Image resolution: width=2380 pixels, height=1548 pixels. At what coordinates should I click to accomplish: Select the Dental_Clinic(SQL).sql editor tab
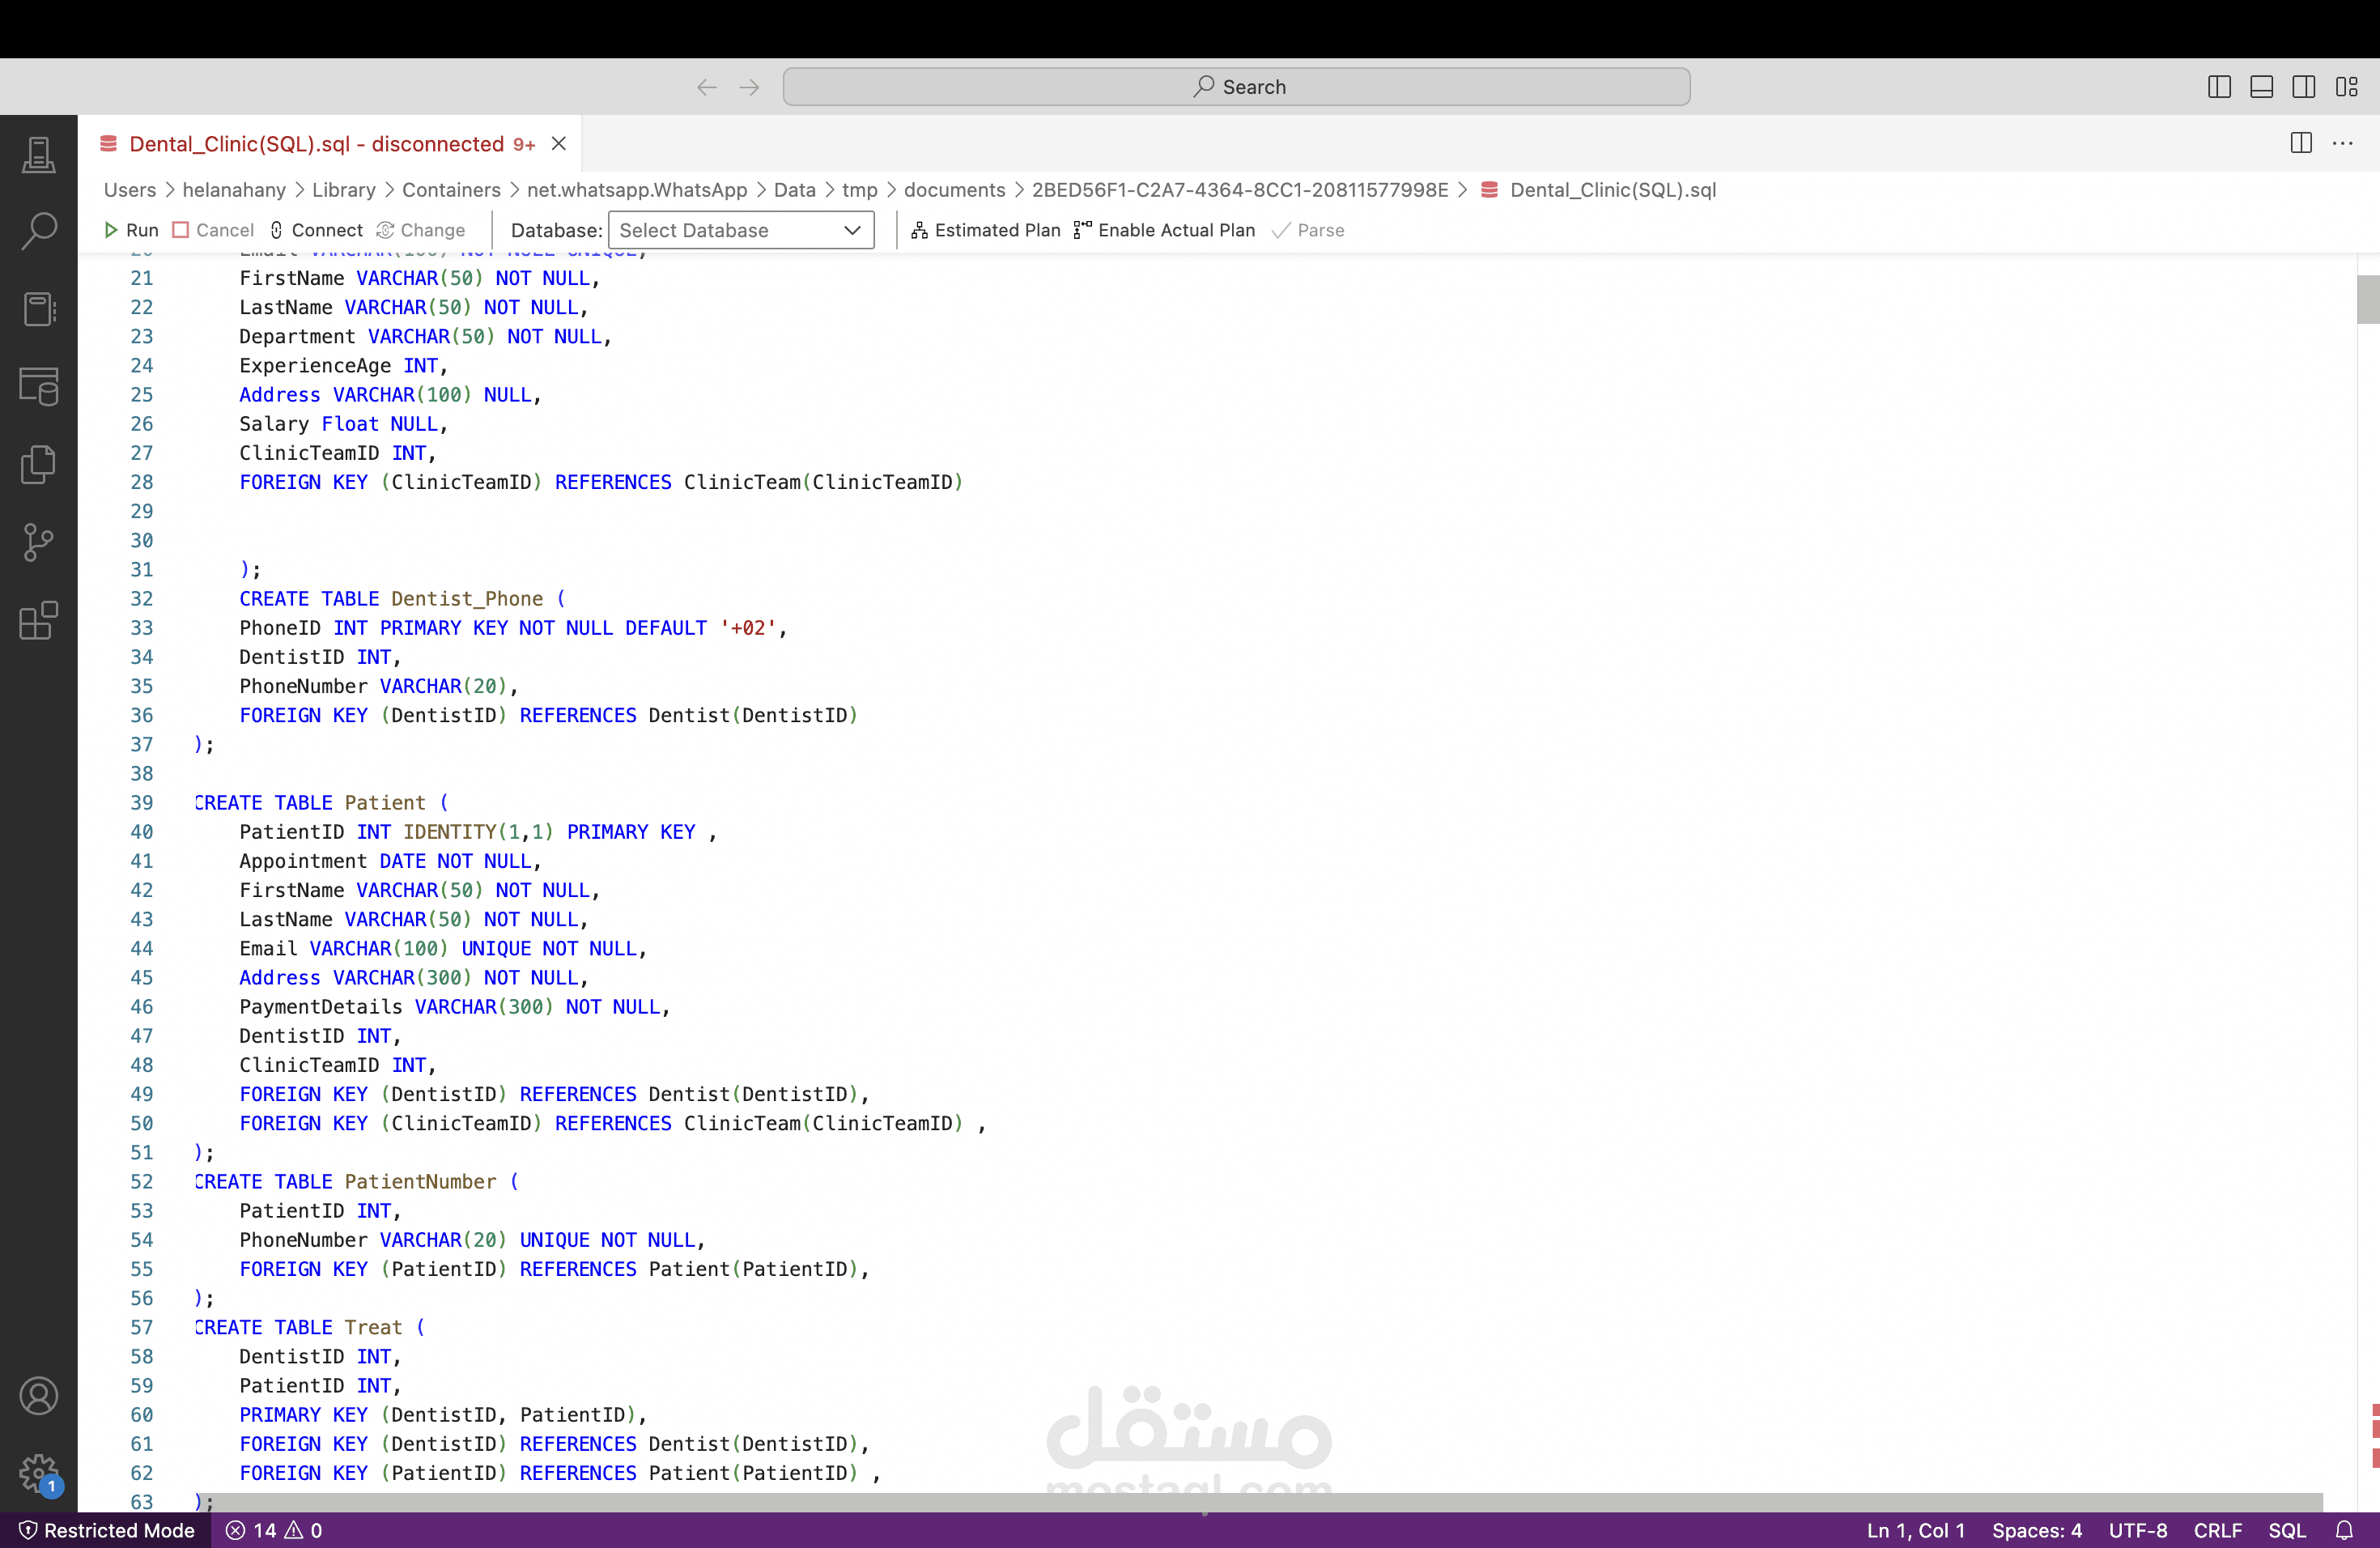pos(330,143)
